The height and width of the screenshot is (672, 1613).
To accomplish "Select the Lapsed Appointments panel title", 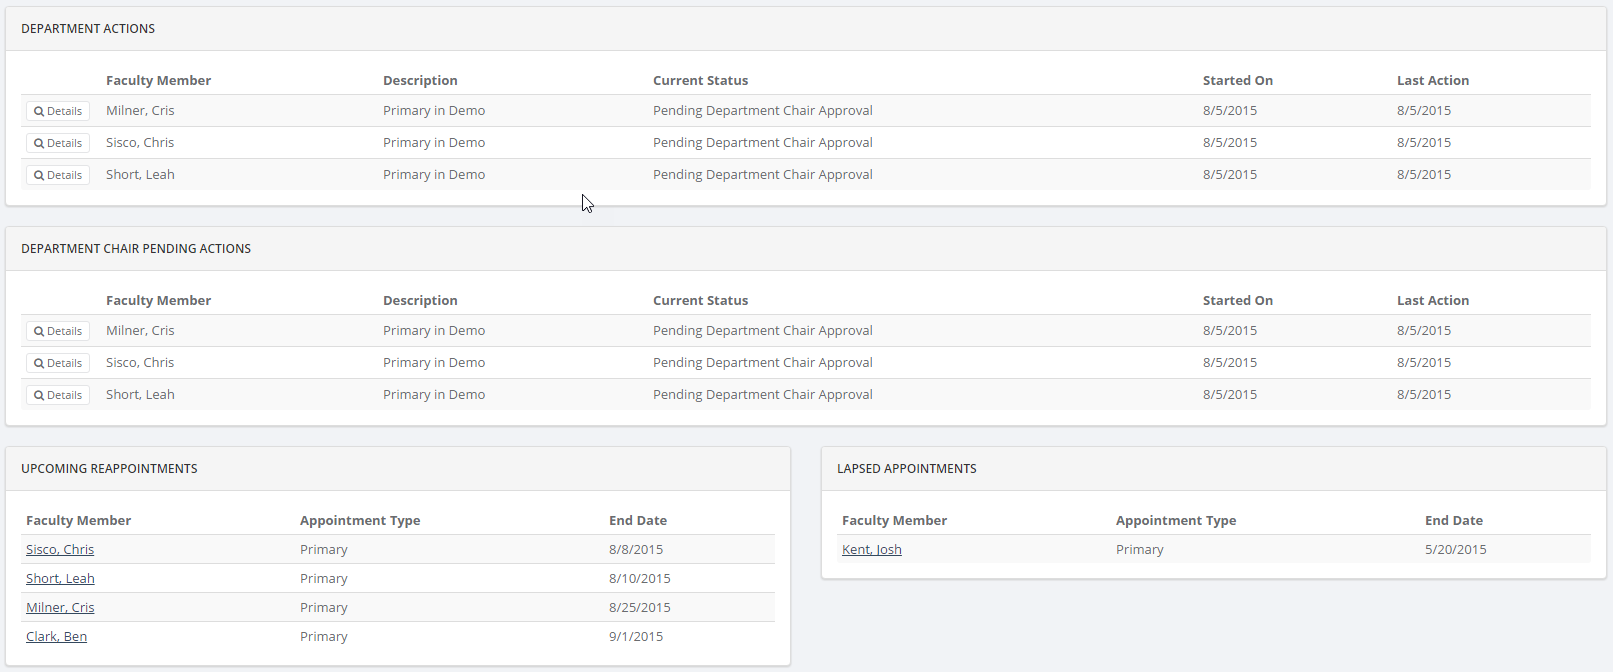I will point(906,469).
